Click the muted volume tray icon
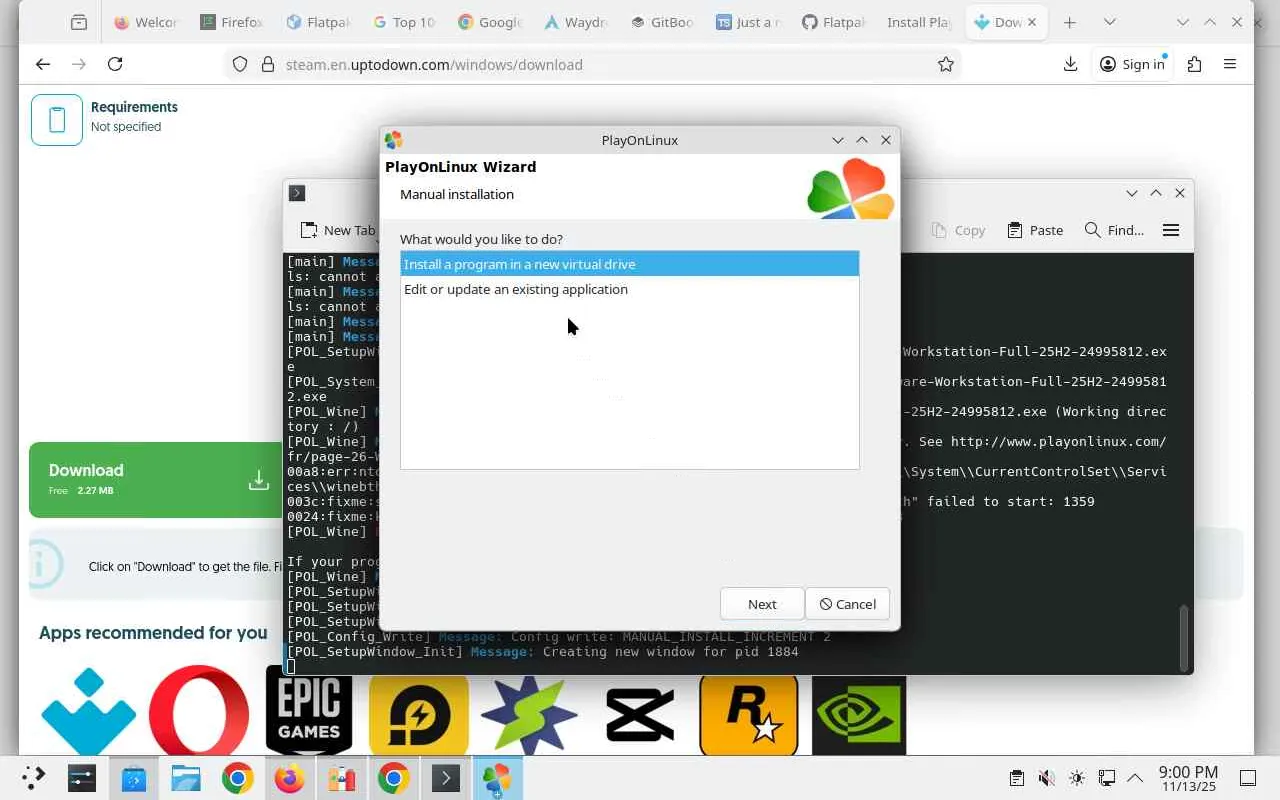The width and height of the screenshot is (1280, 800). [x=1046, y=778]
